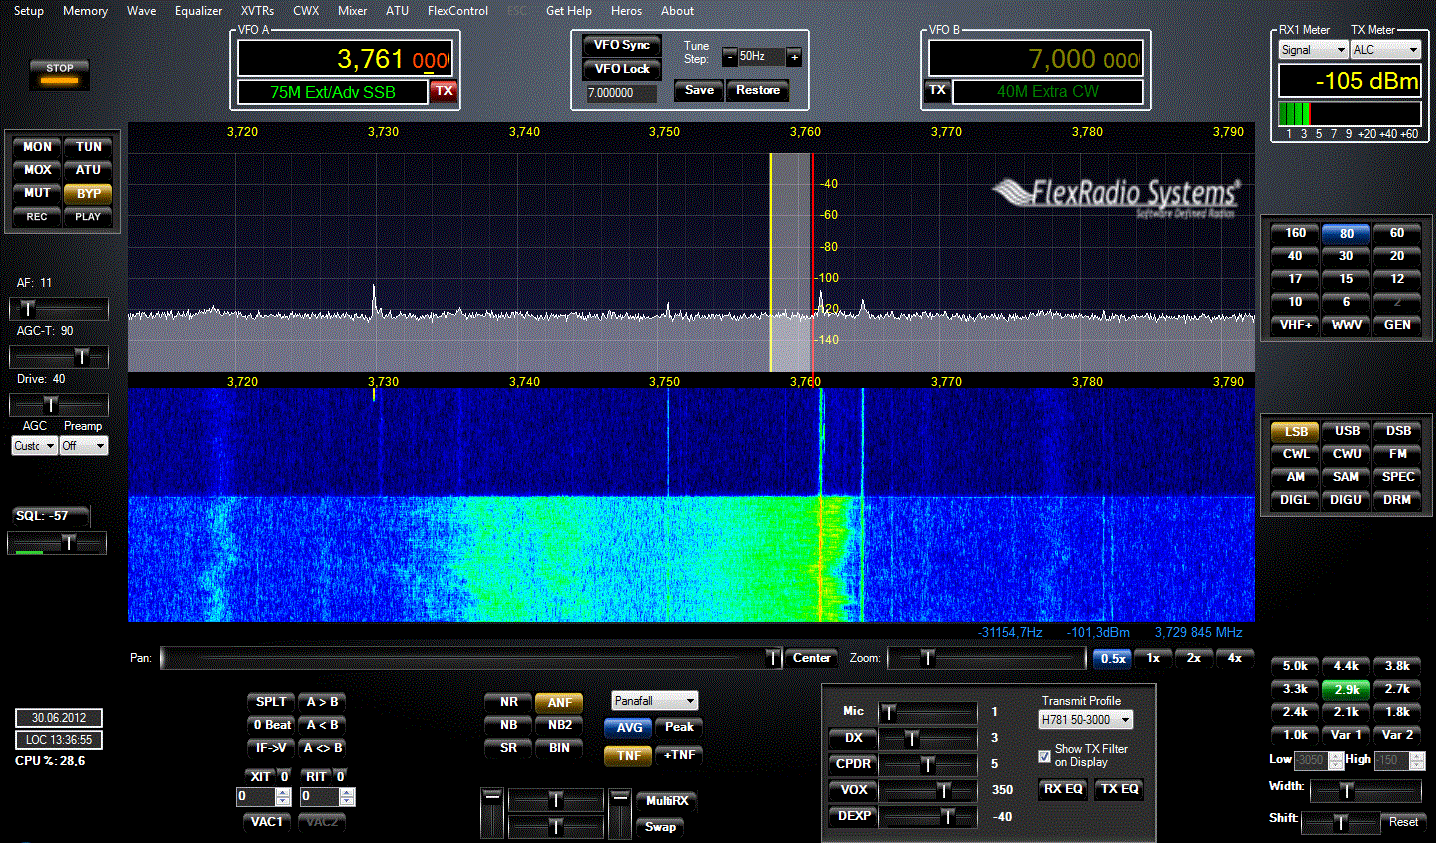
Task: Open the Transmit Profile dropdown
Action: tap(1084, 719)
